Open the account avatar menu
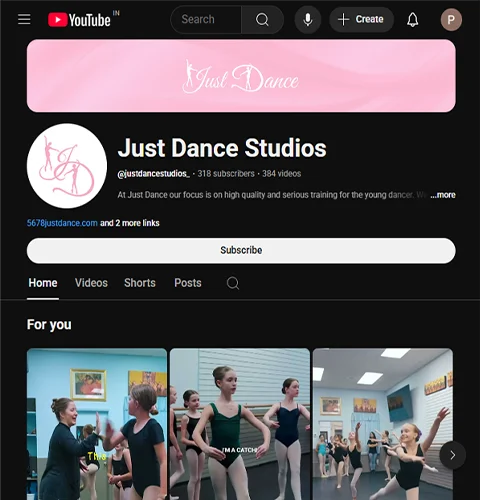Screen dimensions: 480x500 (451, 20)
